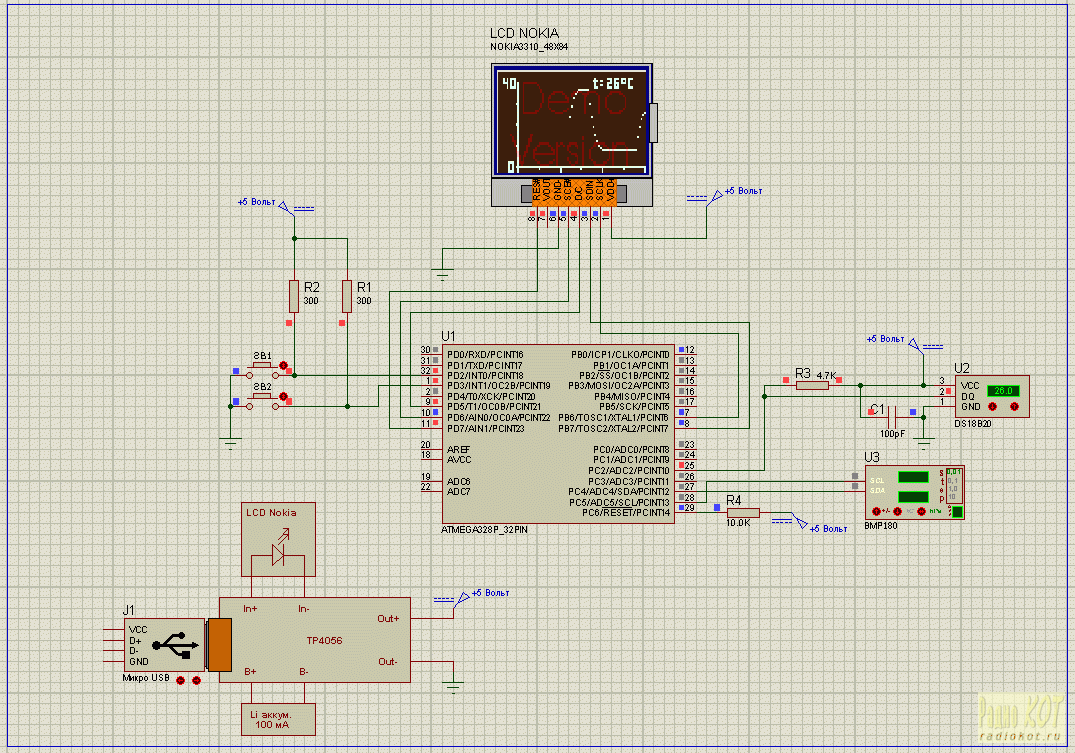Click the AREF pin label on U1
1075x753 pixels.
pos(458,449)
